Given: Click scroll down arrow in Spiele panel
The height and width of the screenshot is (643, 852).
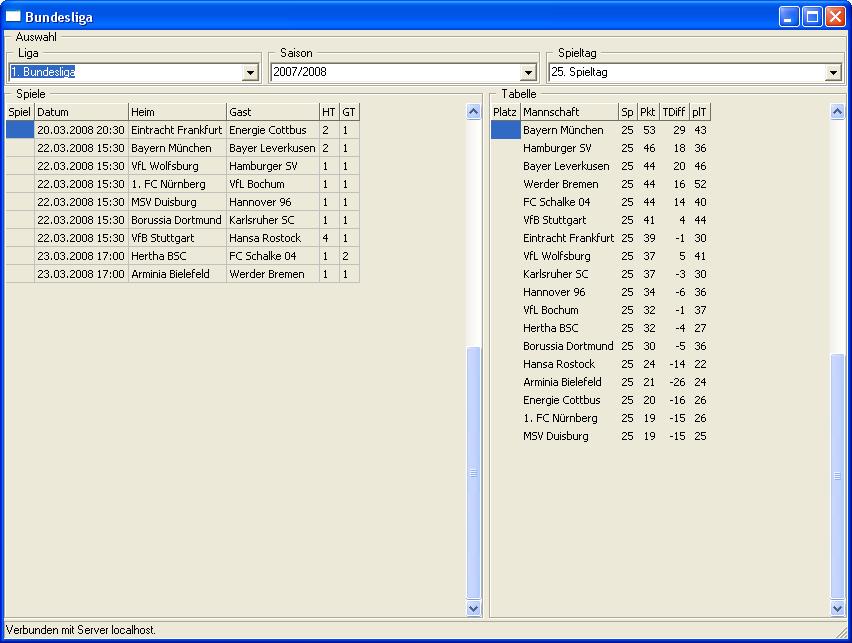Looking at the screenshot, I should click(x=474, y=608).
